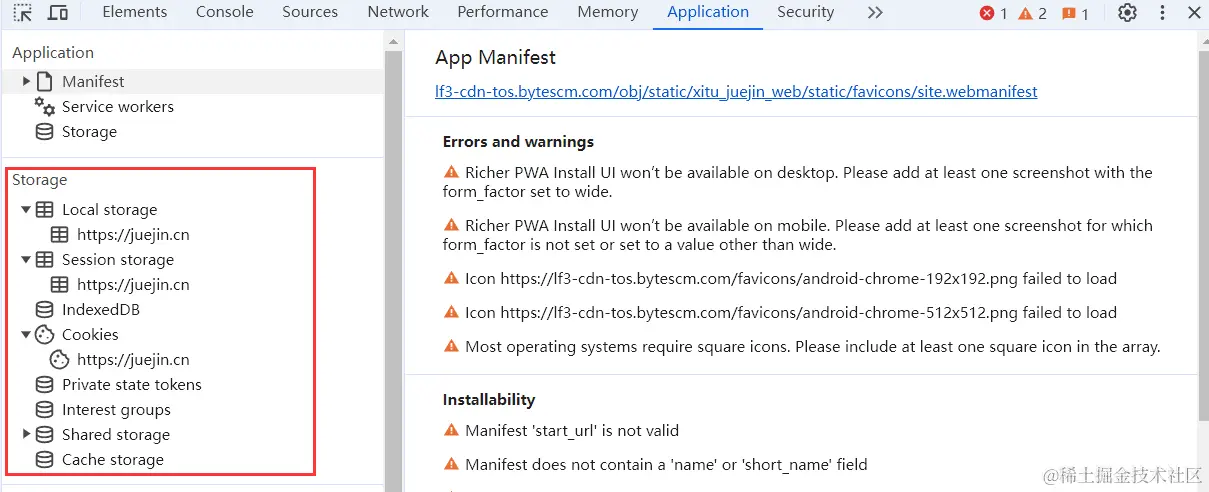Toggle the device toolbar icon
This screenshot has width=1209, height=492.
(58, 13)
